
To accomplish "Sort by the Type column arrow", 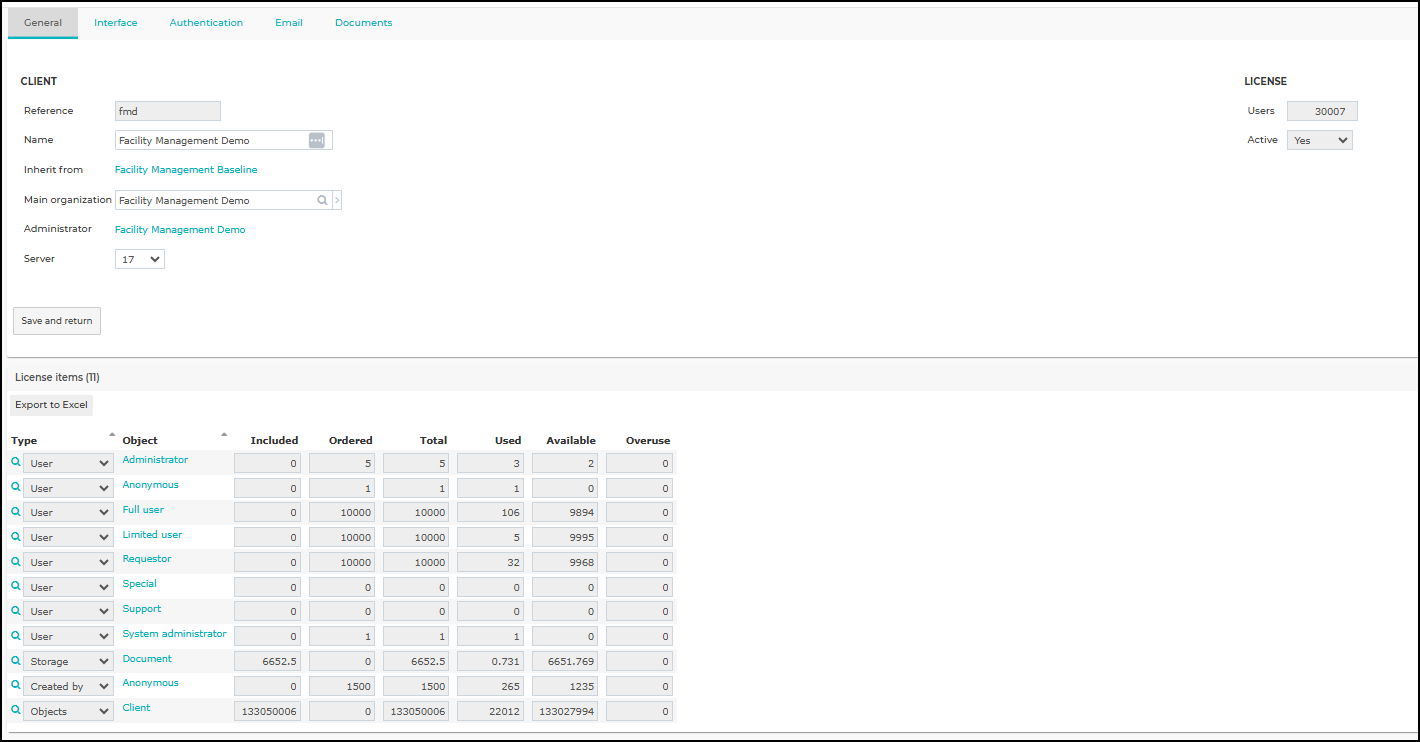I will coord(111,434).
